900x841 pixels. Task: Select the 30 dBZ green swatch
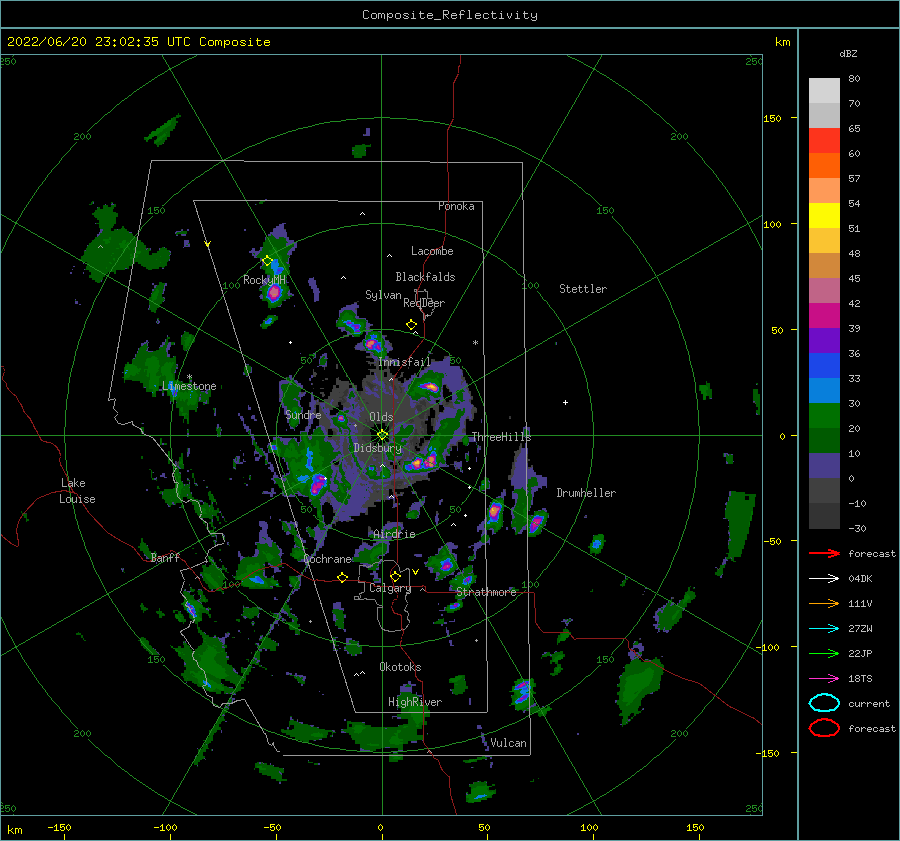pyautogui.click(x=824, y=416)
